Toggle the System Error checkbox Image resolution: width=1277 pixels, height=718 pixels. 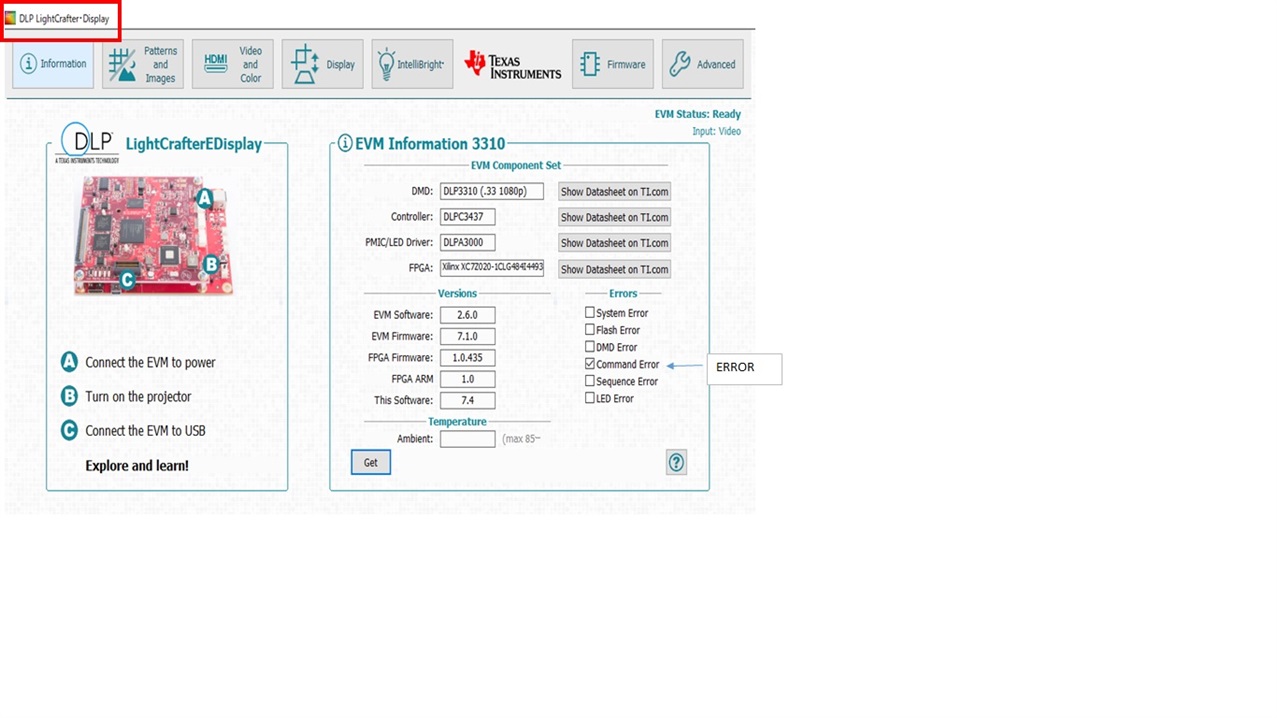coord(590,312)
